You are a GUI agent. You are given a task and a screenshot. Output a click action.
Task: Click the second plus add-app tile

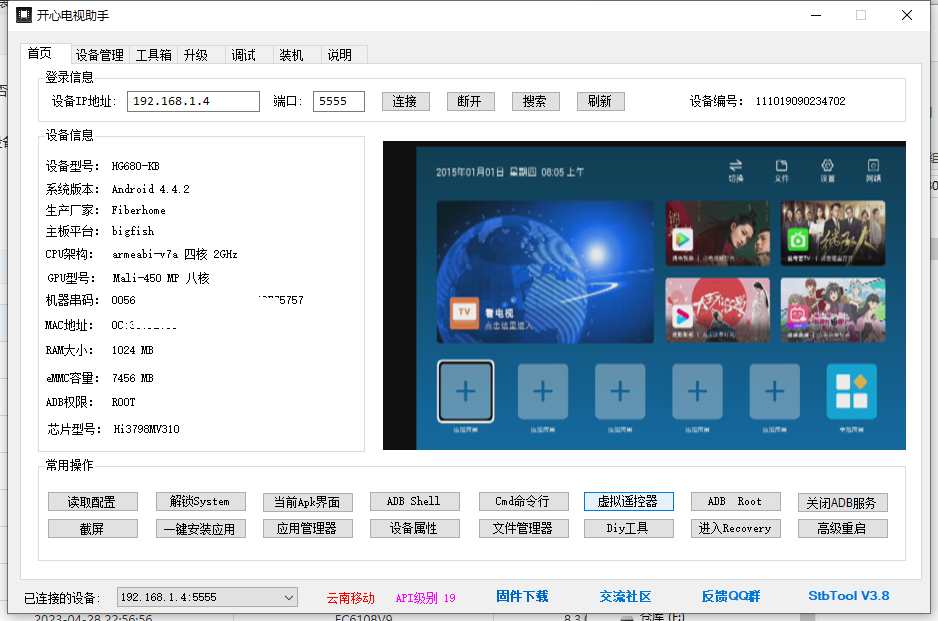pyautogui.click(x=543, y=391)
